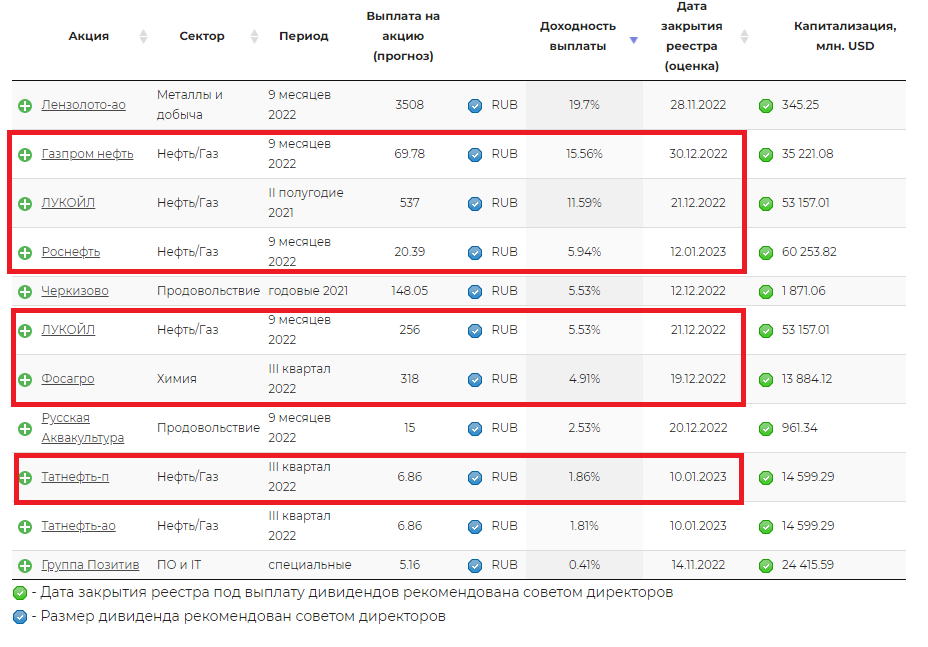Expand the Газпром нефть row using plus icon

(23, 155)
